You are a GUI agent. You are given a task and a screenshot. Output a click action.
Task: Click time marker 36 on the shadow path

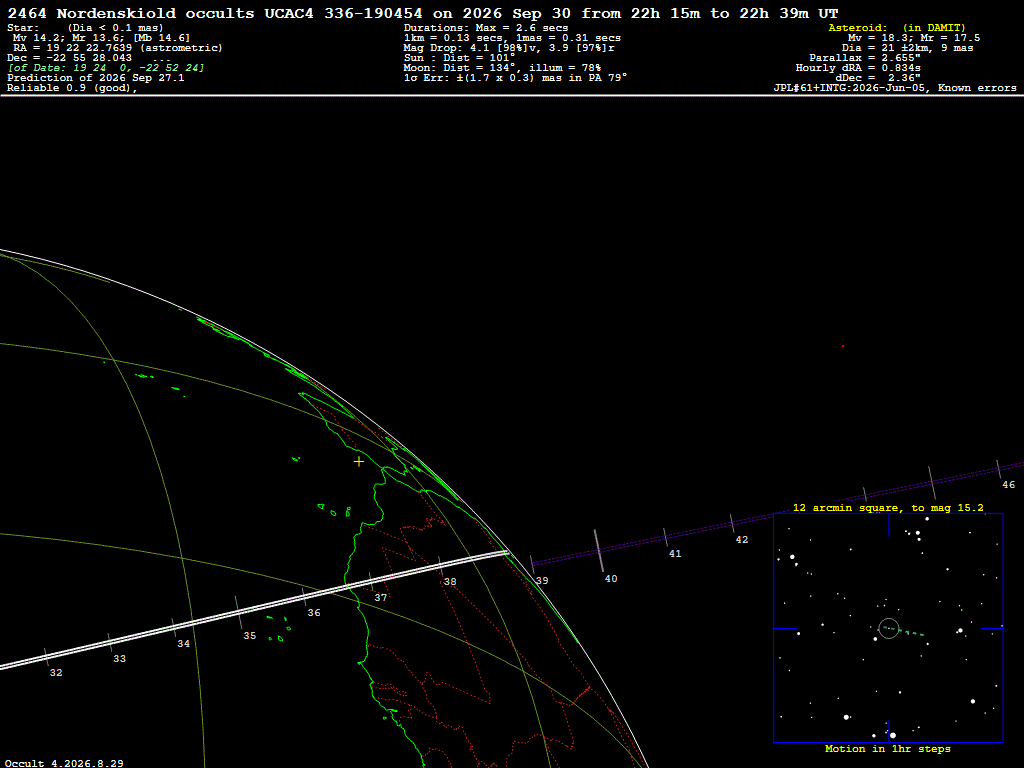click(x=314, y=613)
